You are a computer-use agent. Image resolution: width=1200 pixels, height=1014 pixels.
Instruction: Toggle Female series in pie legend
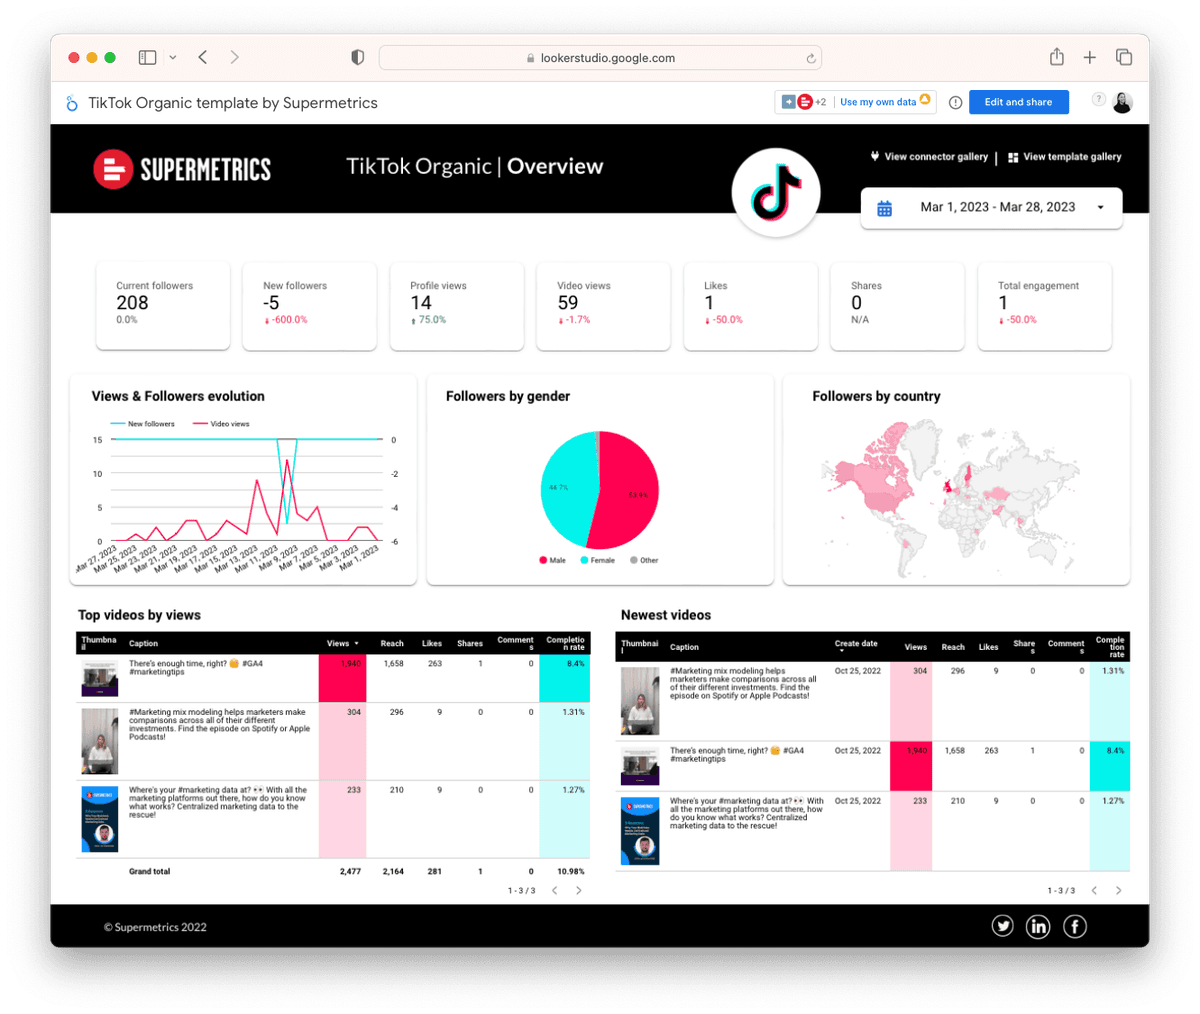tap(597, 560)
